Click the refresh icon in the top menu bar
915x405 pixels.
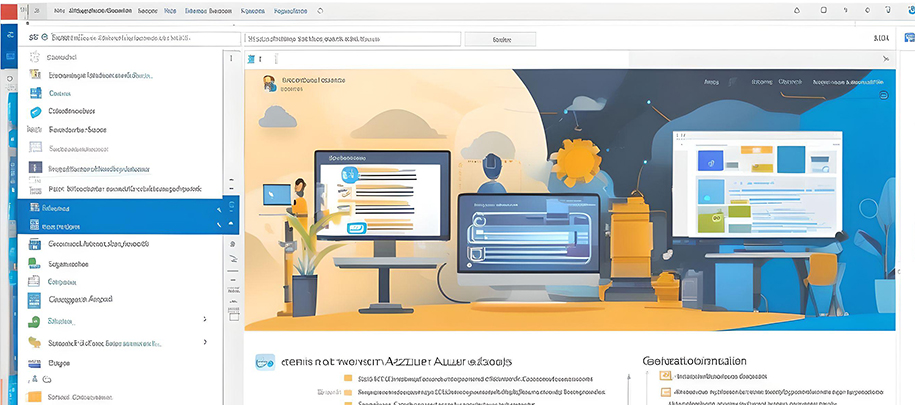[x=319, y=10]
